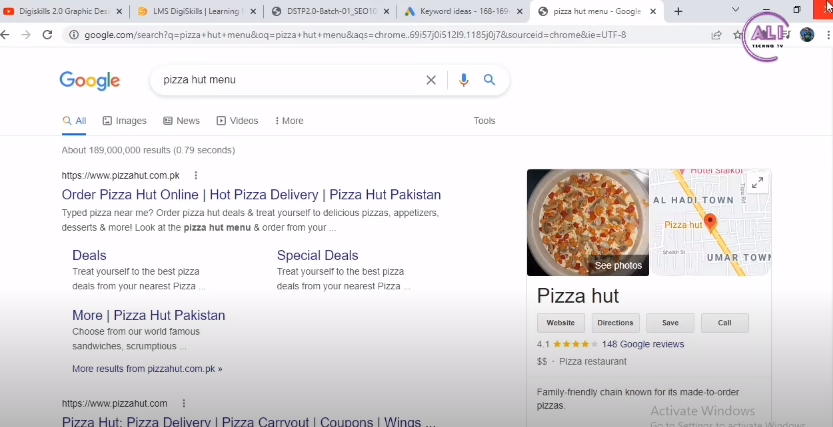Click the Website button for Pizza hut
Viewport: 833px width, 427px height.
pyautogui.click(x=560, y=323)
